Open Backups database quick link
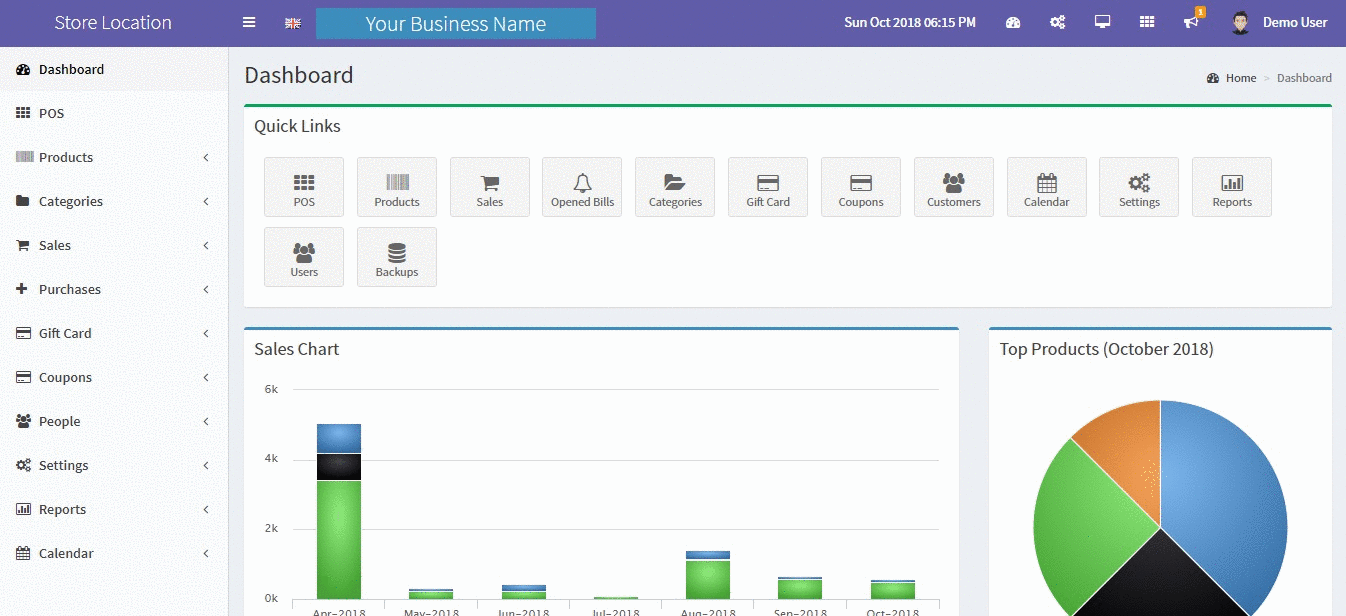This screenshot has width=1346, height=616. (x=397, y=257)
